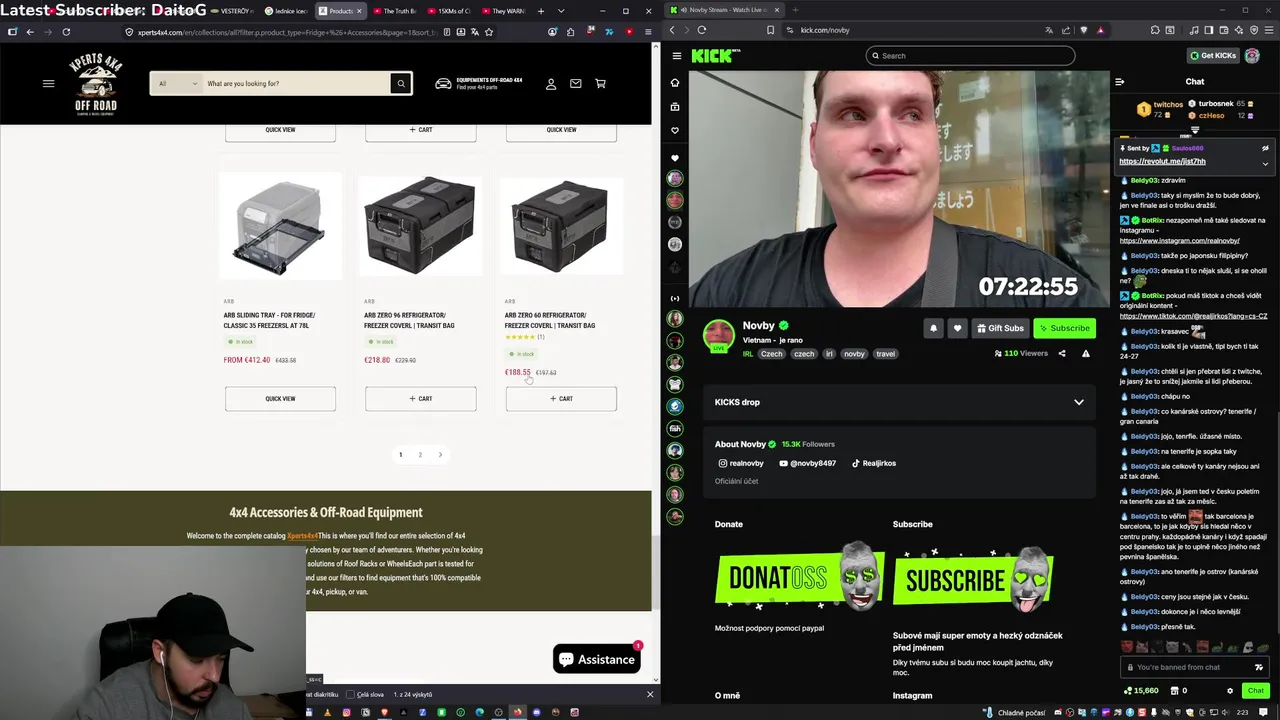
Task: Go to pagination page 2
Action: pos(420,455)
